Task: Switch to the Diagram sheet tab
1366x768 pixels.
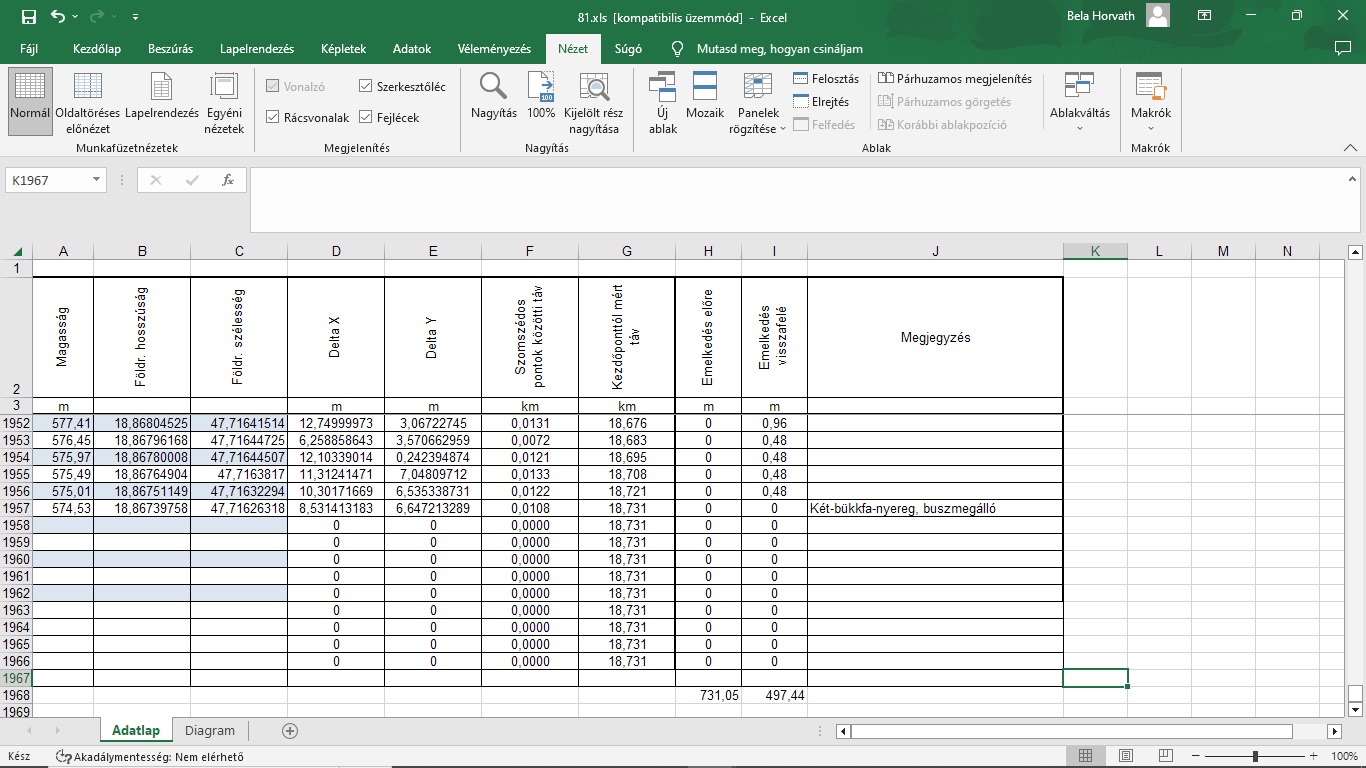Action: pyautogui.click(x=210, y=731)
